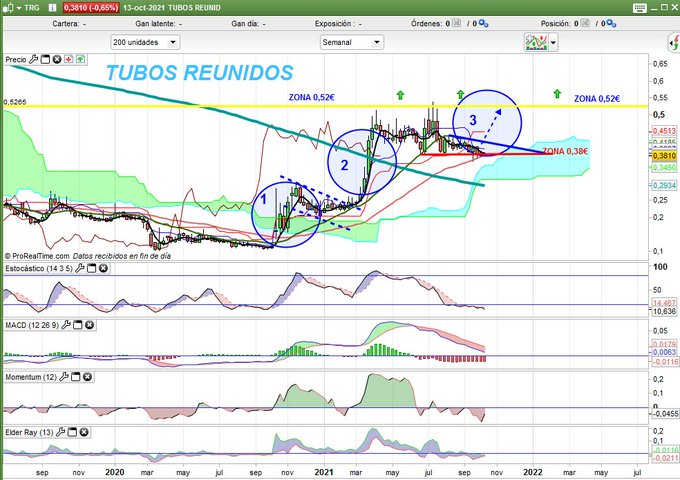Viewport: 680px width, 480px height.
Task: Click the 0,5265 horizontal line label
Action: click(15, 102)
